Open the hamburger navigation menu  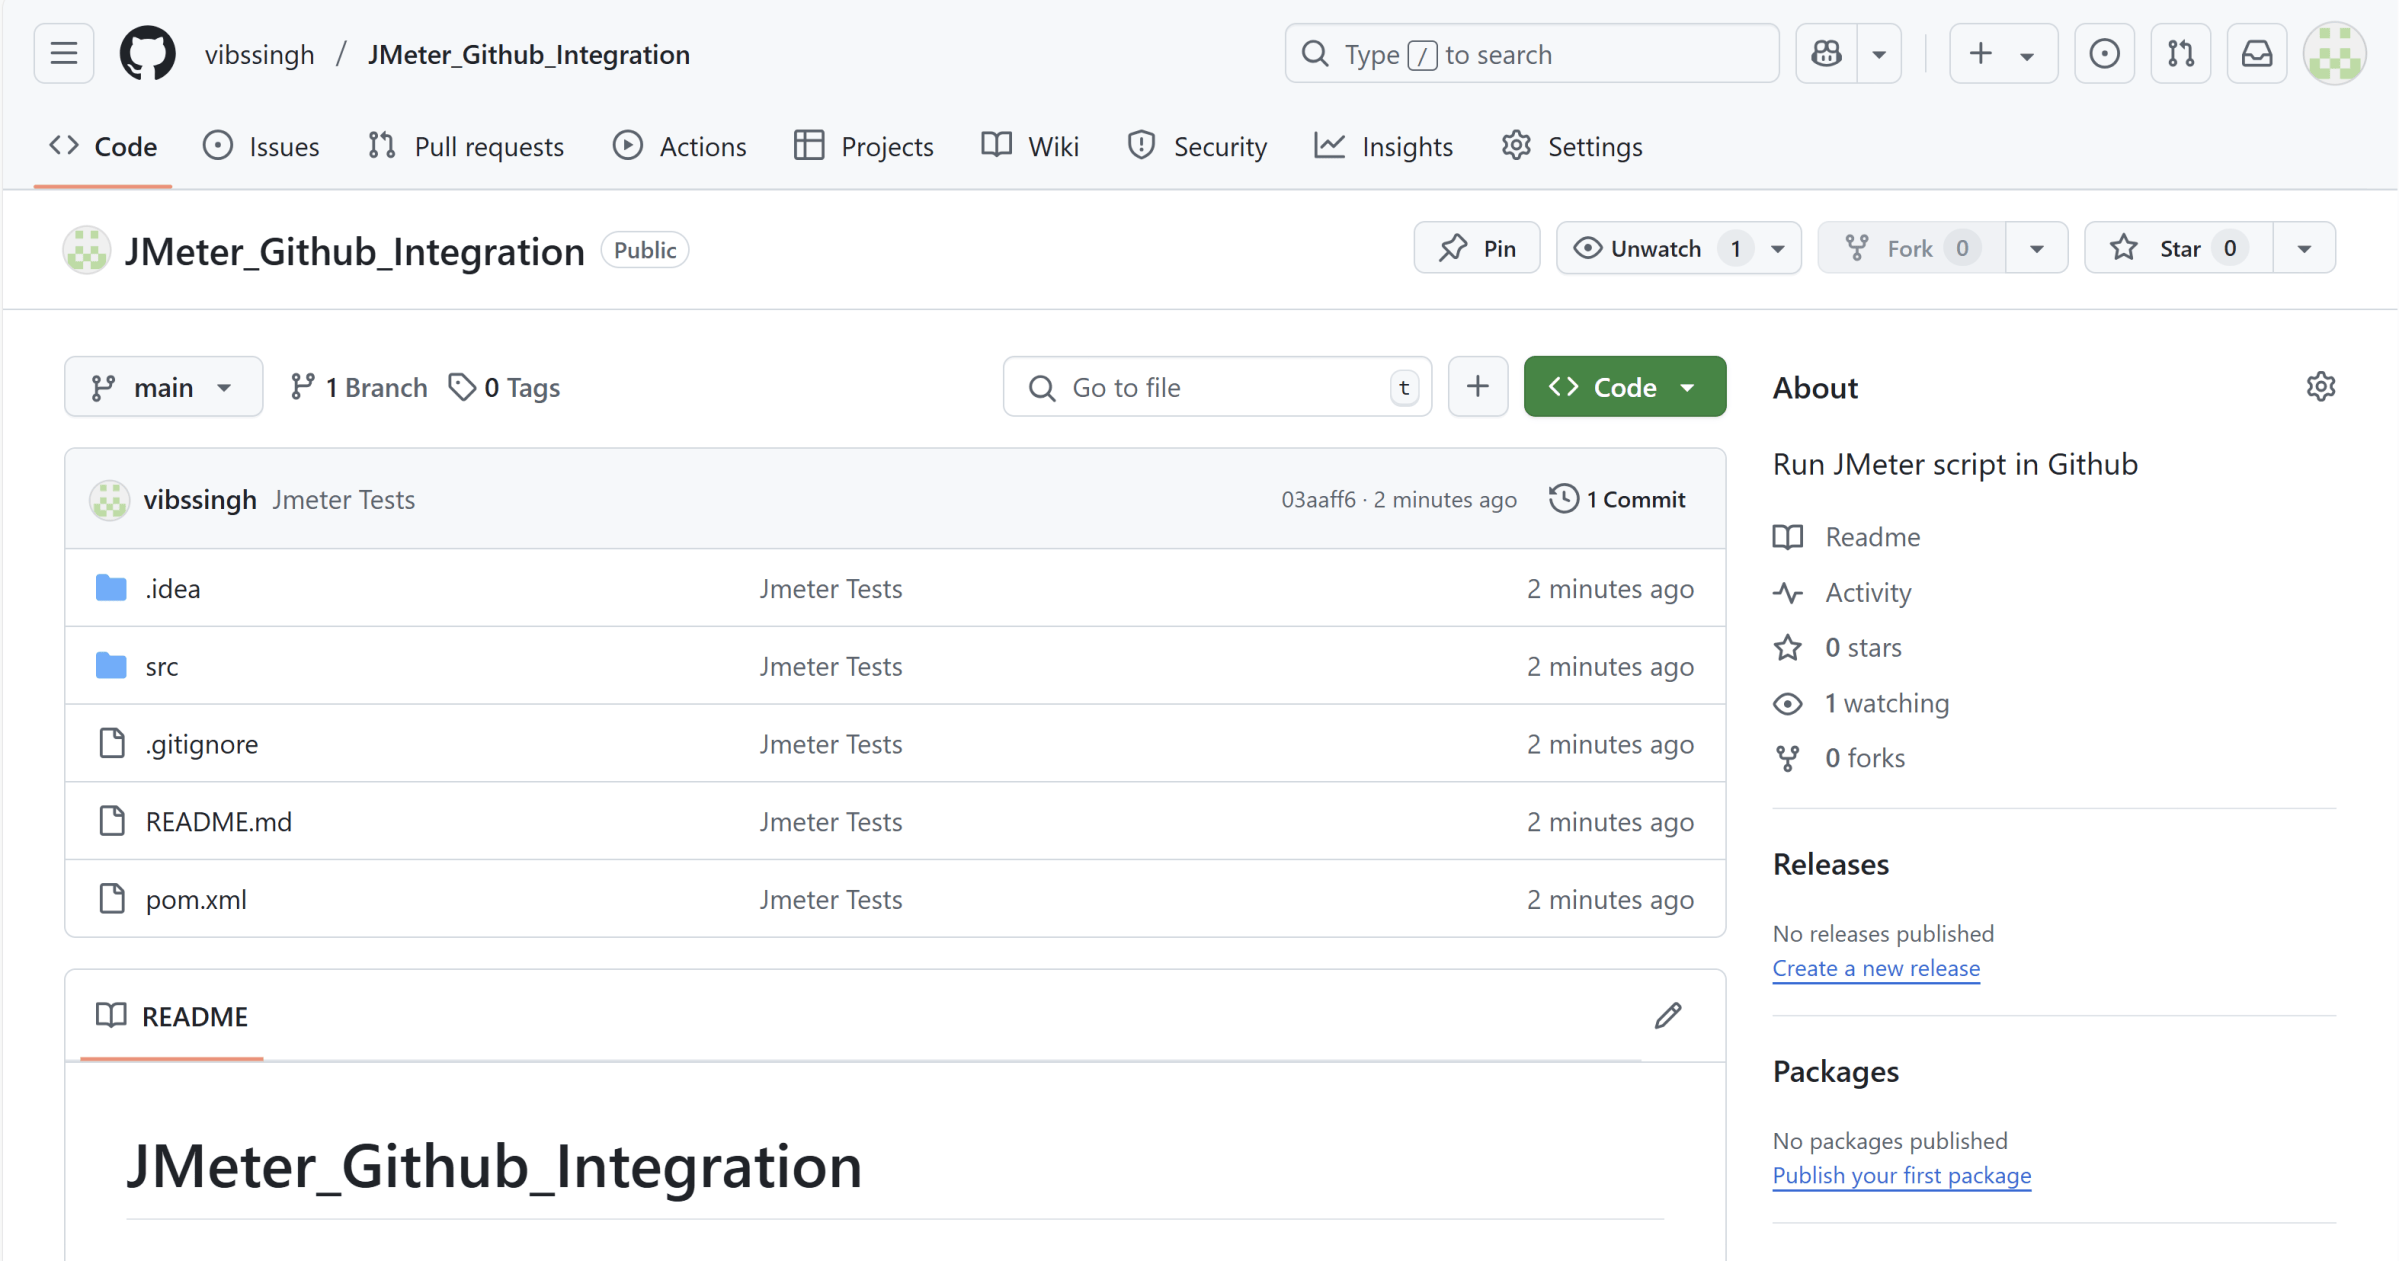point(64,53)
